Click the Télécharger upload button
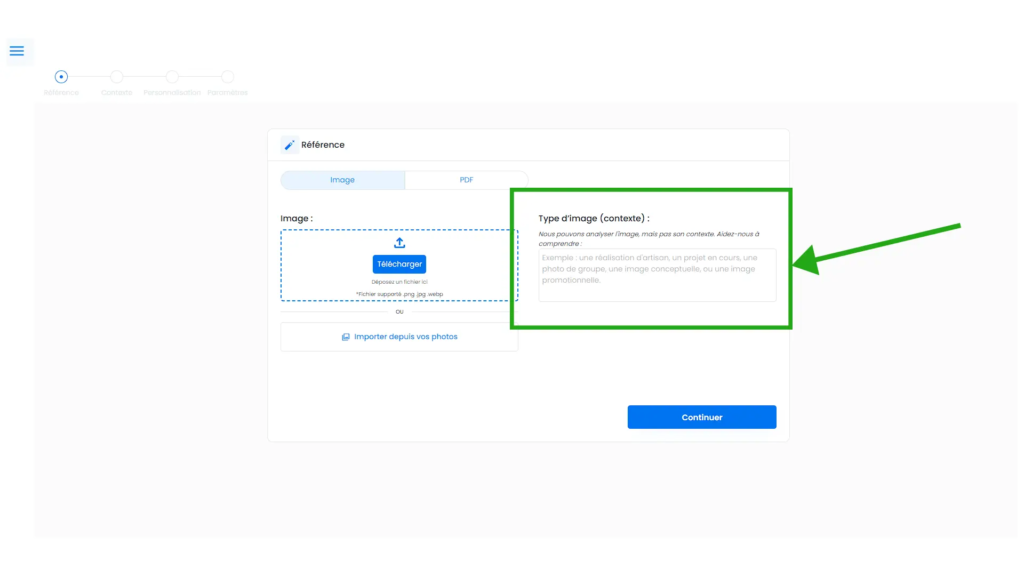This screenshot has width=1024, height=576. [400, 264]
